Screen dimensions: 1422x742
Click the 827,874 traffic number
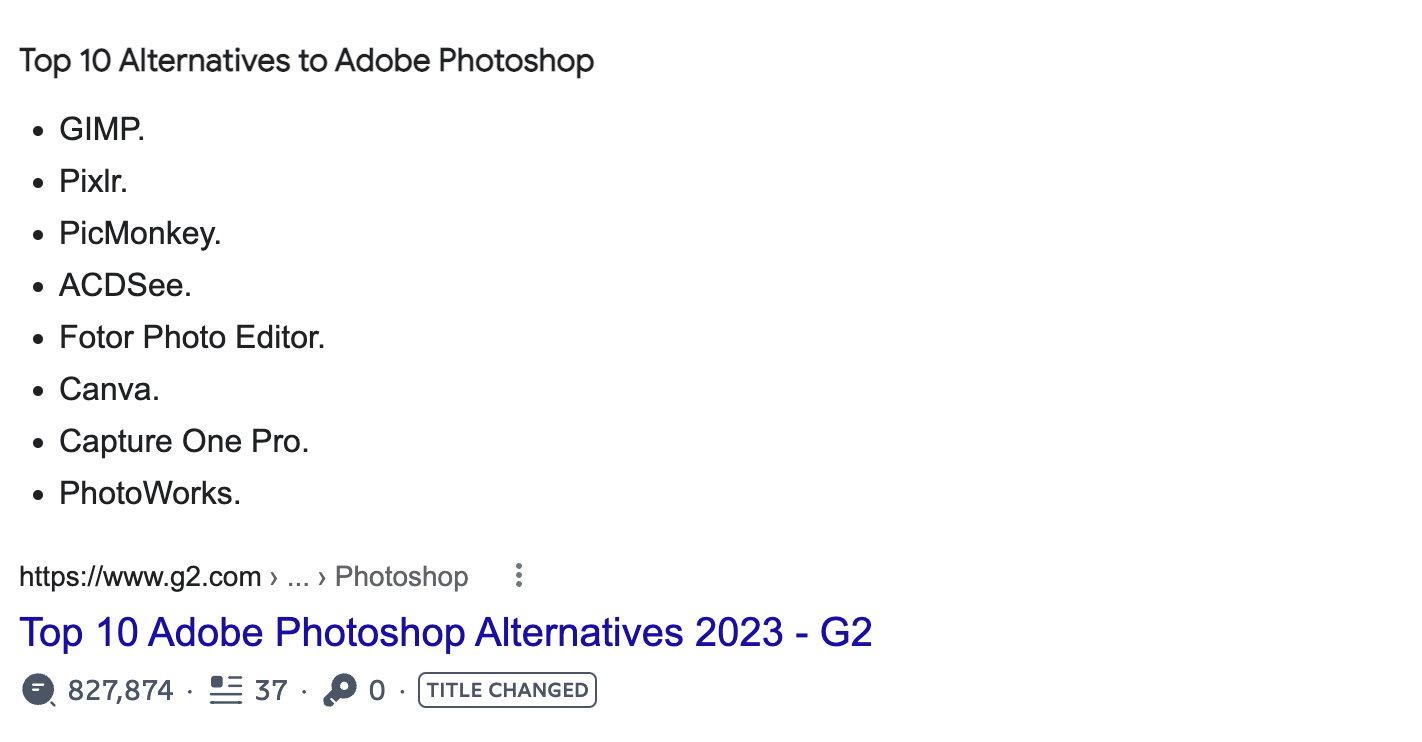(x=120, y=690)
